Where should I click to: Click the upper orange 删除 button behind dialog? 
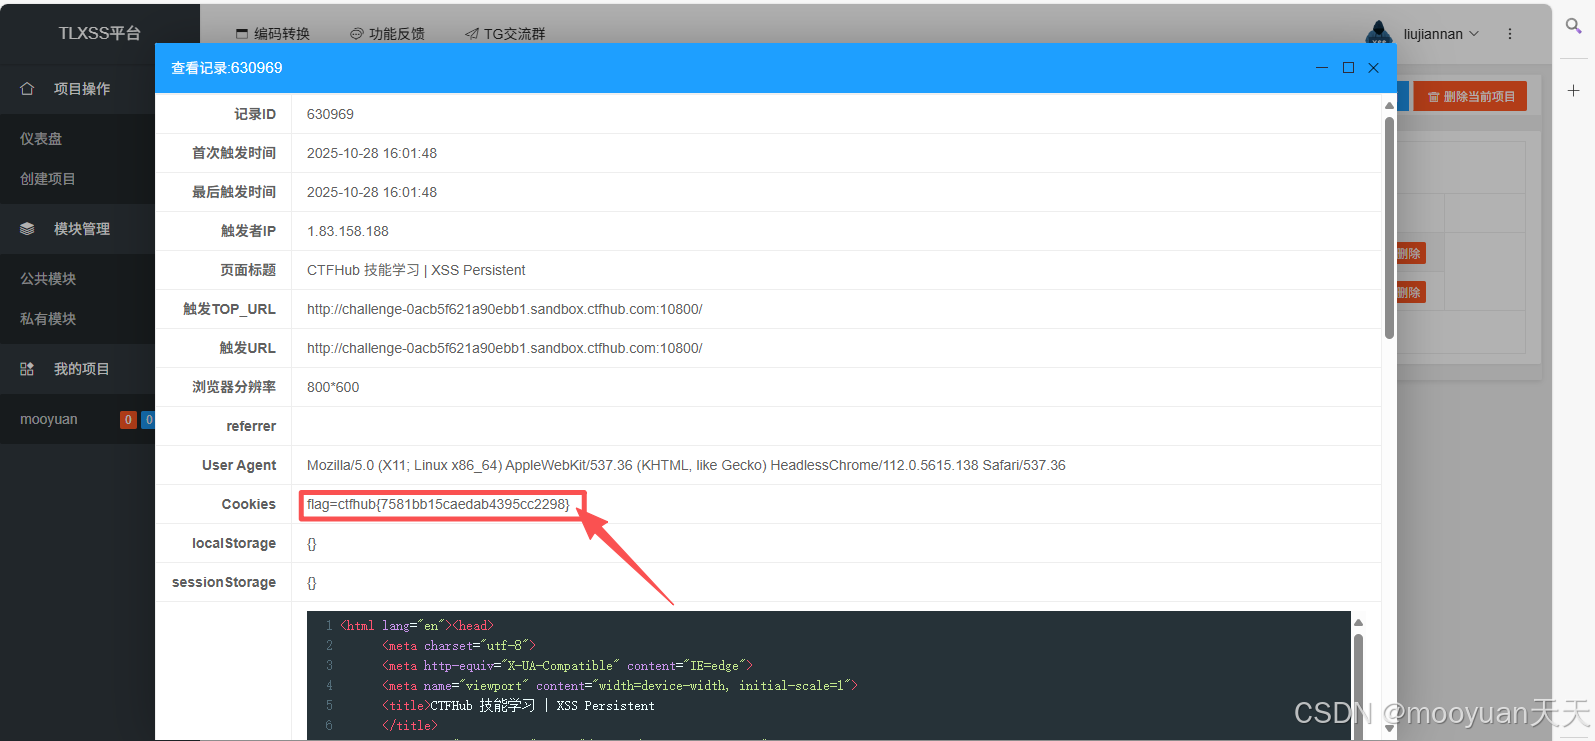[x=1410, y=254]
